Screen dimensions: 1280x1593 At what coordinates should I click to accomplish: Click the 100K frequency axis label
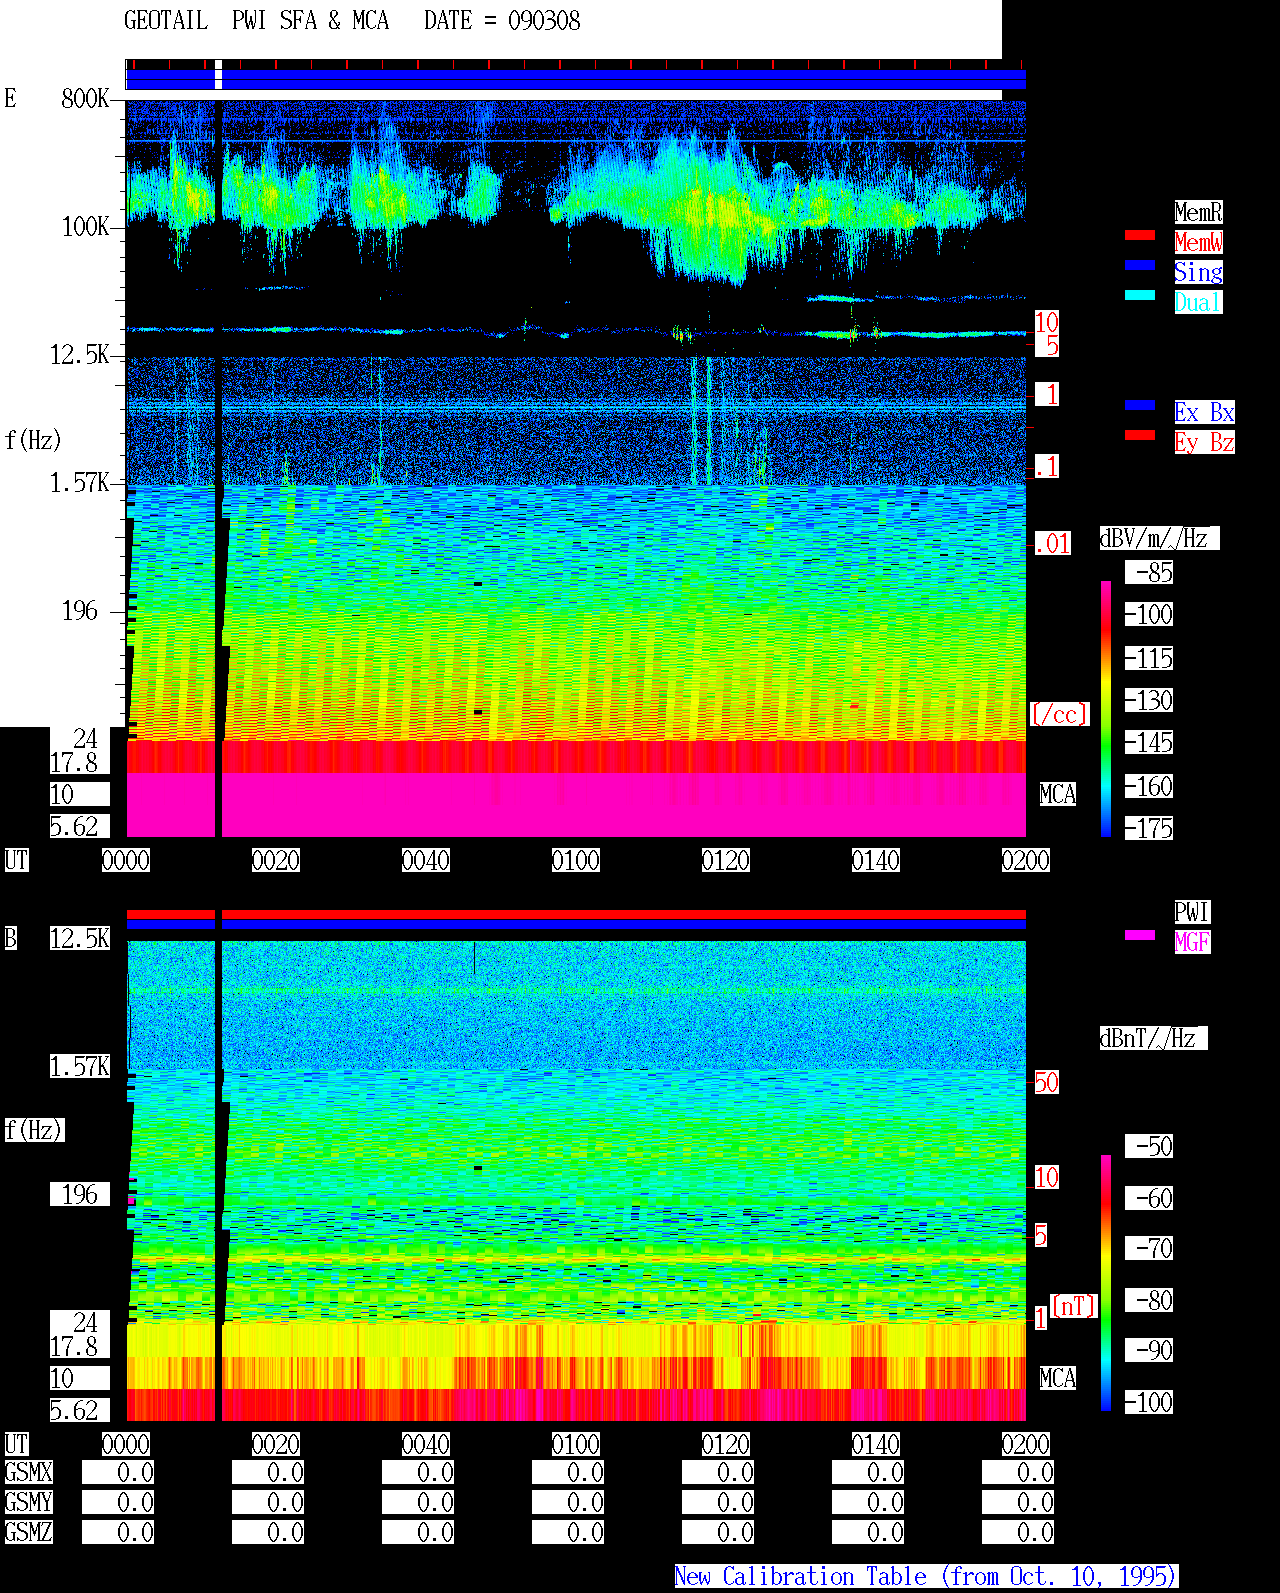[x=85, y=226]
